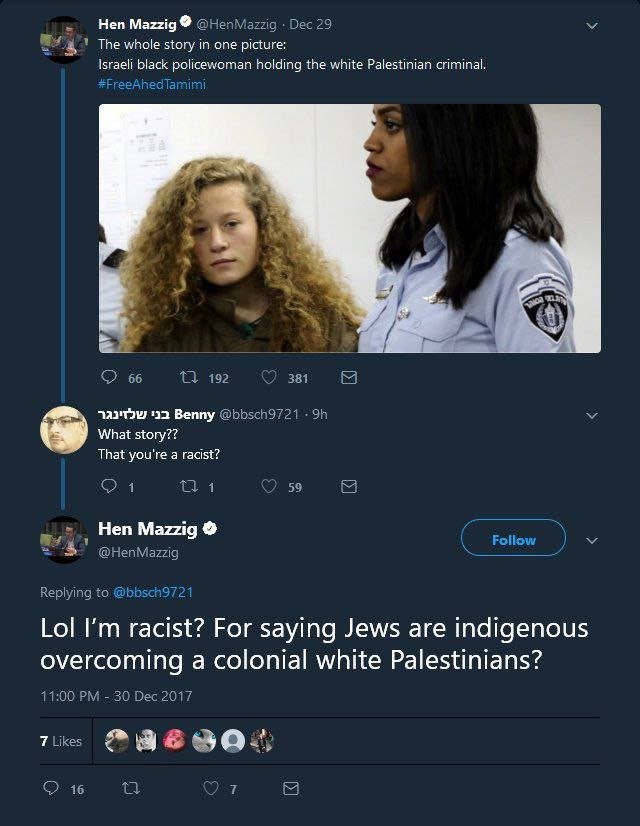This screenshot has width=640, height=826.
Task: Open @bbsch9721 mention in reply line
Action: click(153, 593)
